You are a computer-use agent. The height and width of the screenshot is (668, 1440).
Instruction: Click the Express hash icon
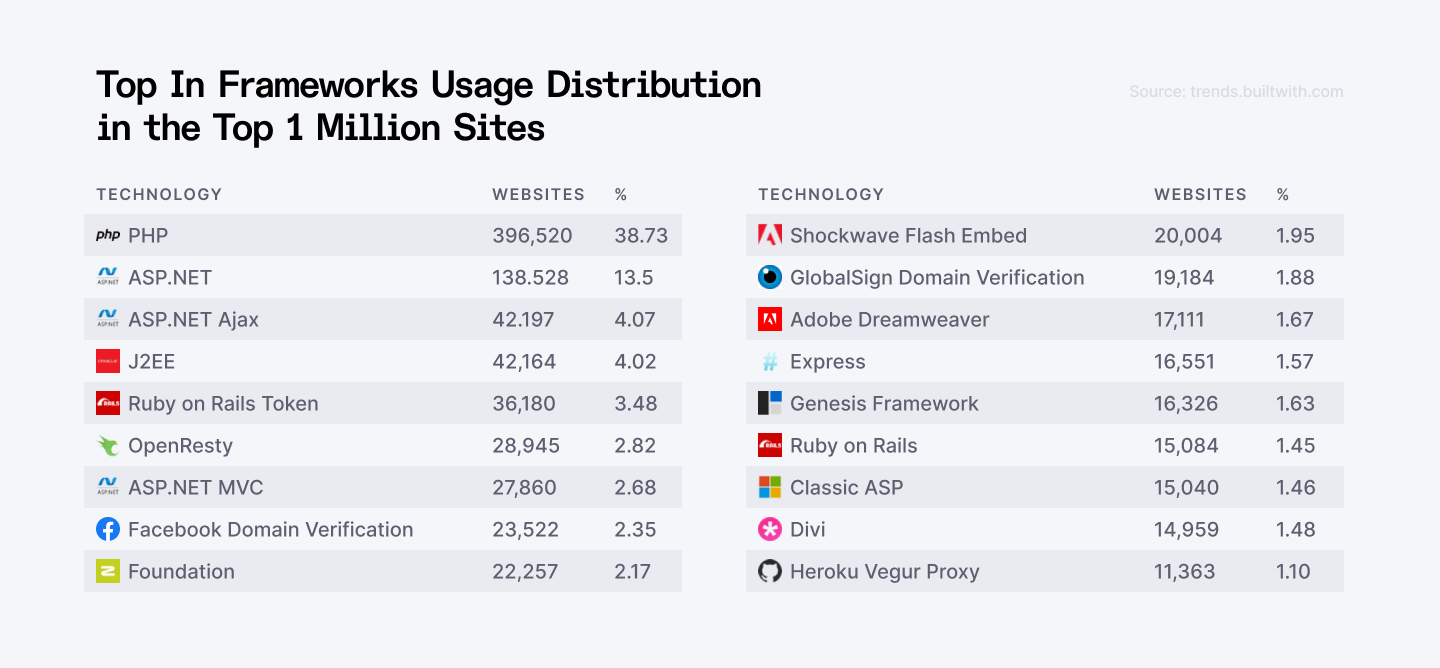[770, 362]
